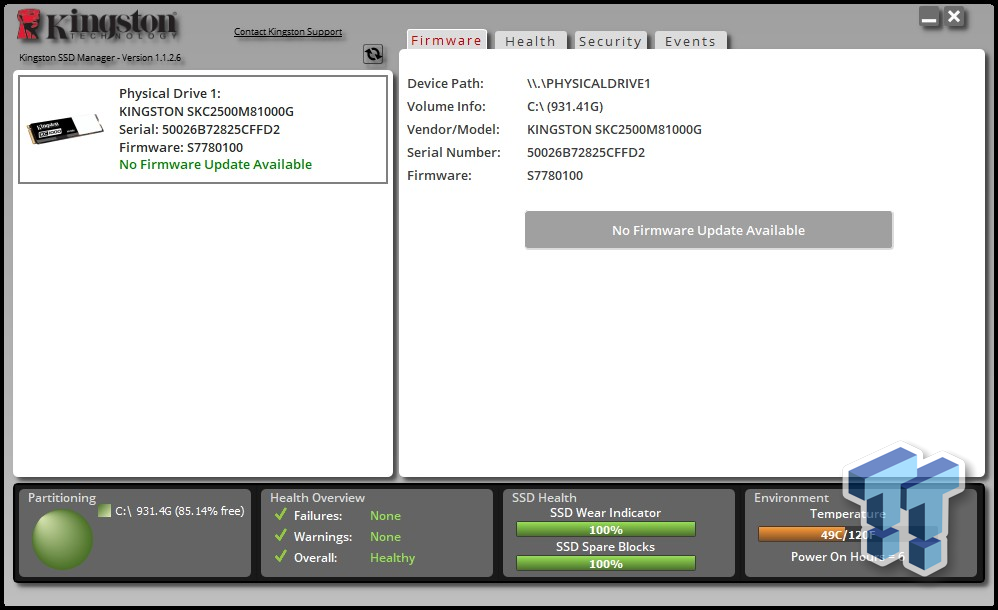The height and width of the screenshot is (610, 998).
Task: Minimize the Kingston SSD Manager window
Action: [929, 17]
